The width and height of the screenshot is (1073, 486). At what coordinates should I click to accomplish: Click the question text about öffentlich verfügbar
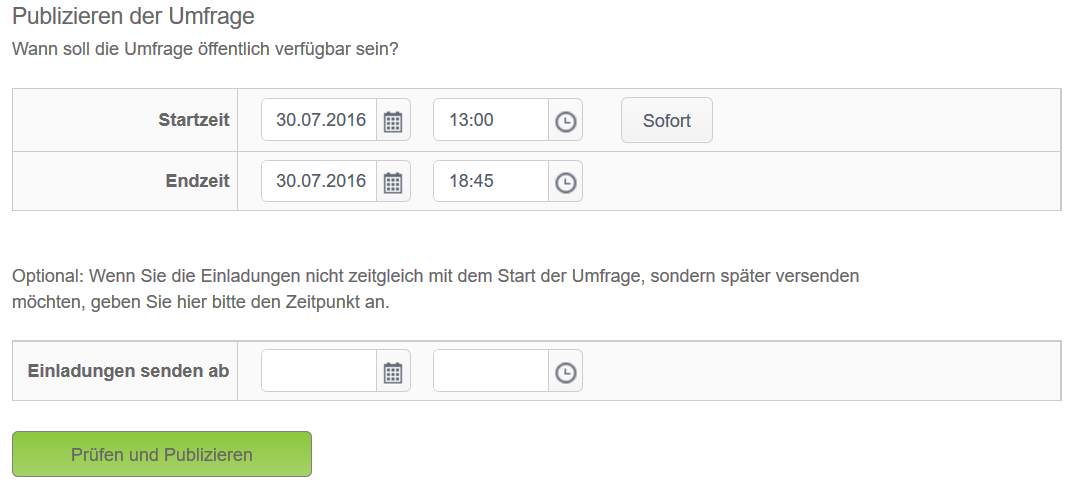[205, 50]
